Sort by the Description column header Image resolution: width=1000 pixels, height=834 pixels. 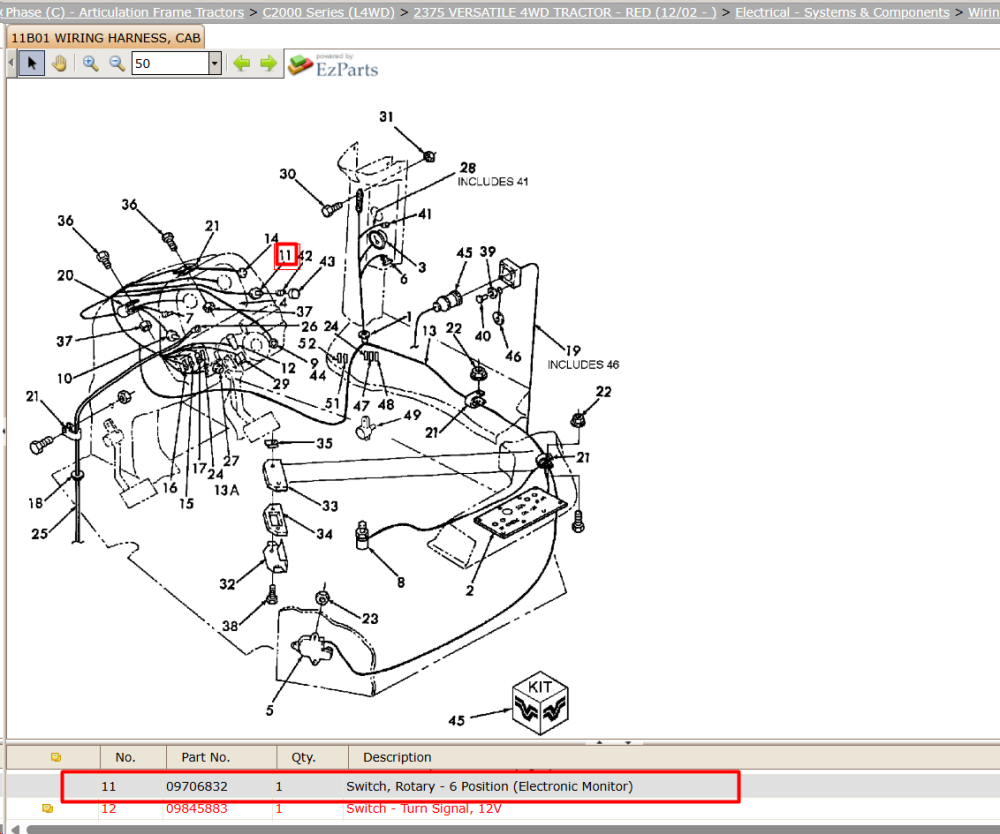coord(397,757)
